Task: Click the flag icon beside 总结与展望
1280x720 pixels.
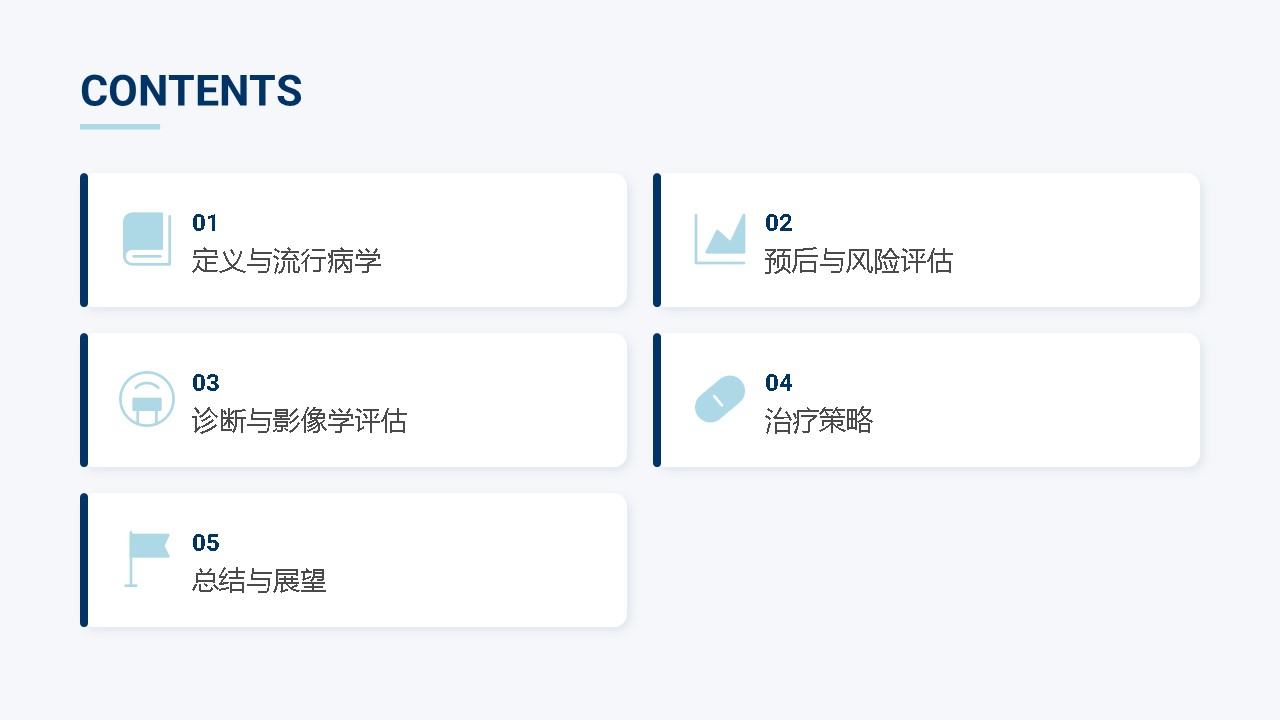Action: (x=147, y=559)
